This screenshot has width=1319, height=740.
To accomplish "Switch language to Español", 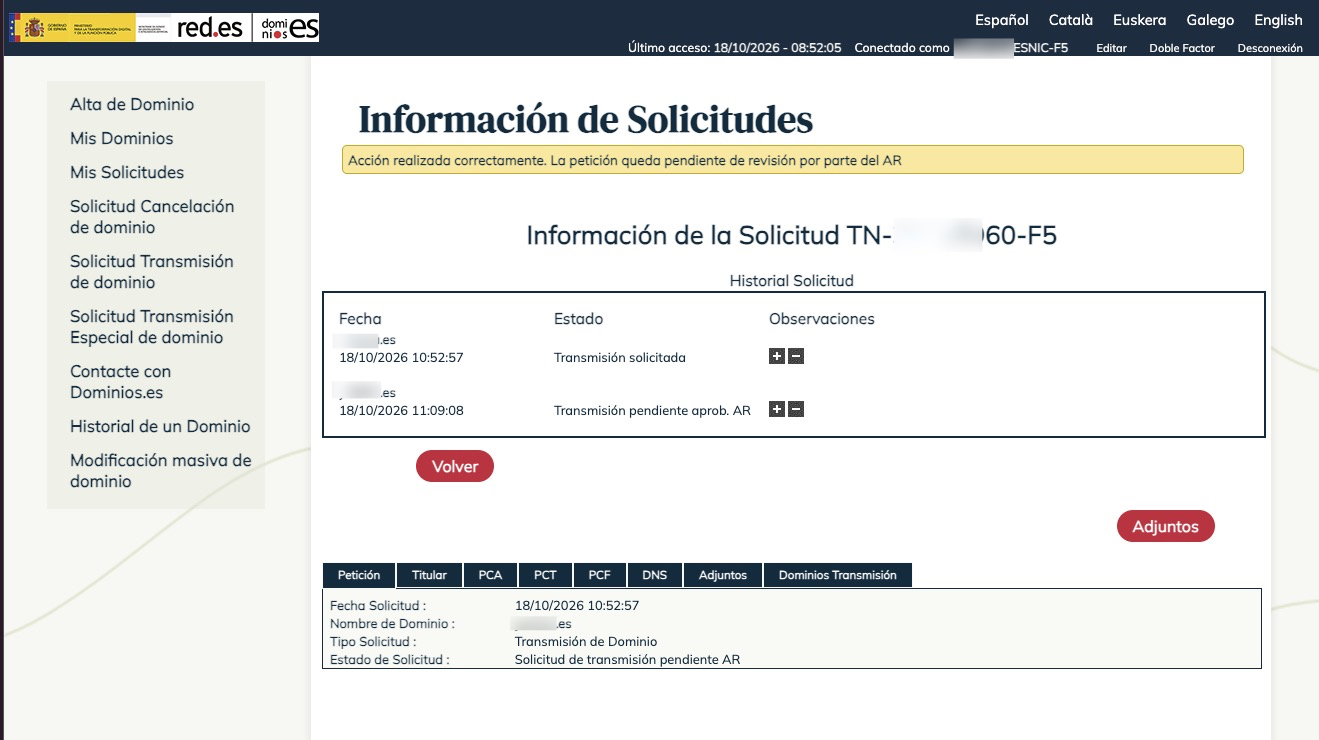I will (1002, 20).
